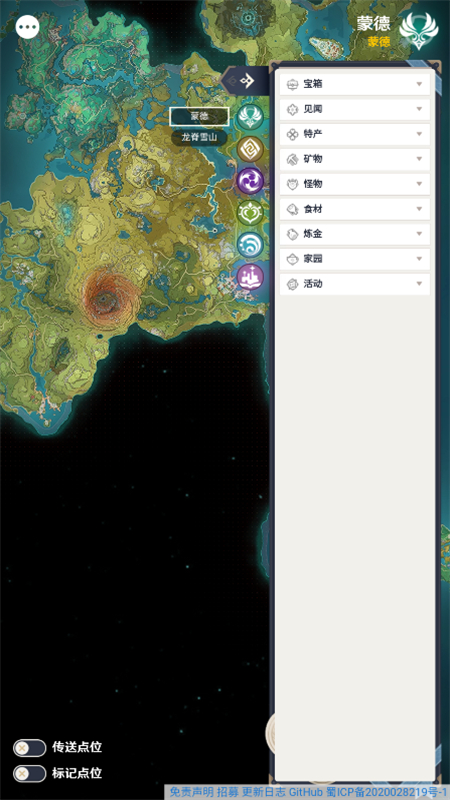Click the event icon beside 活动
This screenshot has height=800, width=450.
(x=292, y=284)
